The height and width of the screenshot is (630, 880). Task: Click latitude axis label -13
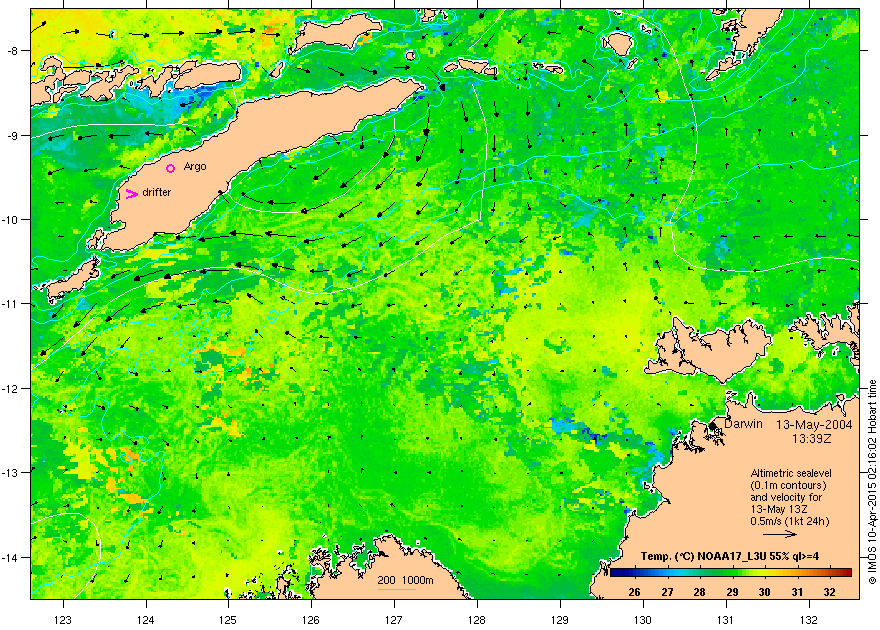click(x=10, y=473)
